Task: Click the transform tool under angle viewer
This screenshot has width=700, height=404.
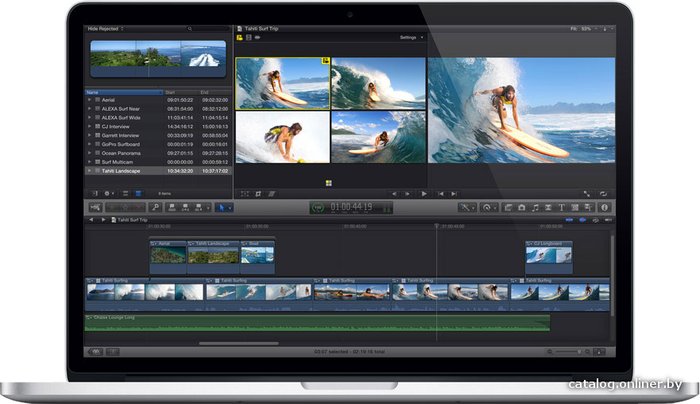Action: (245, 194)
